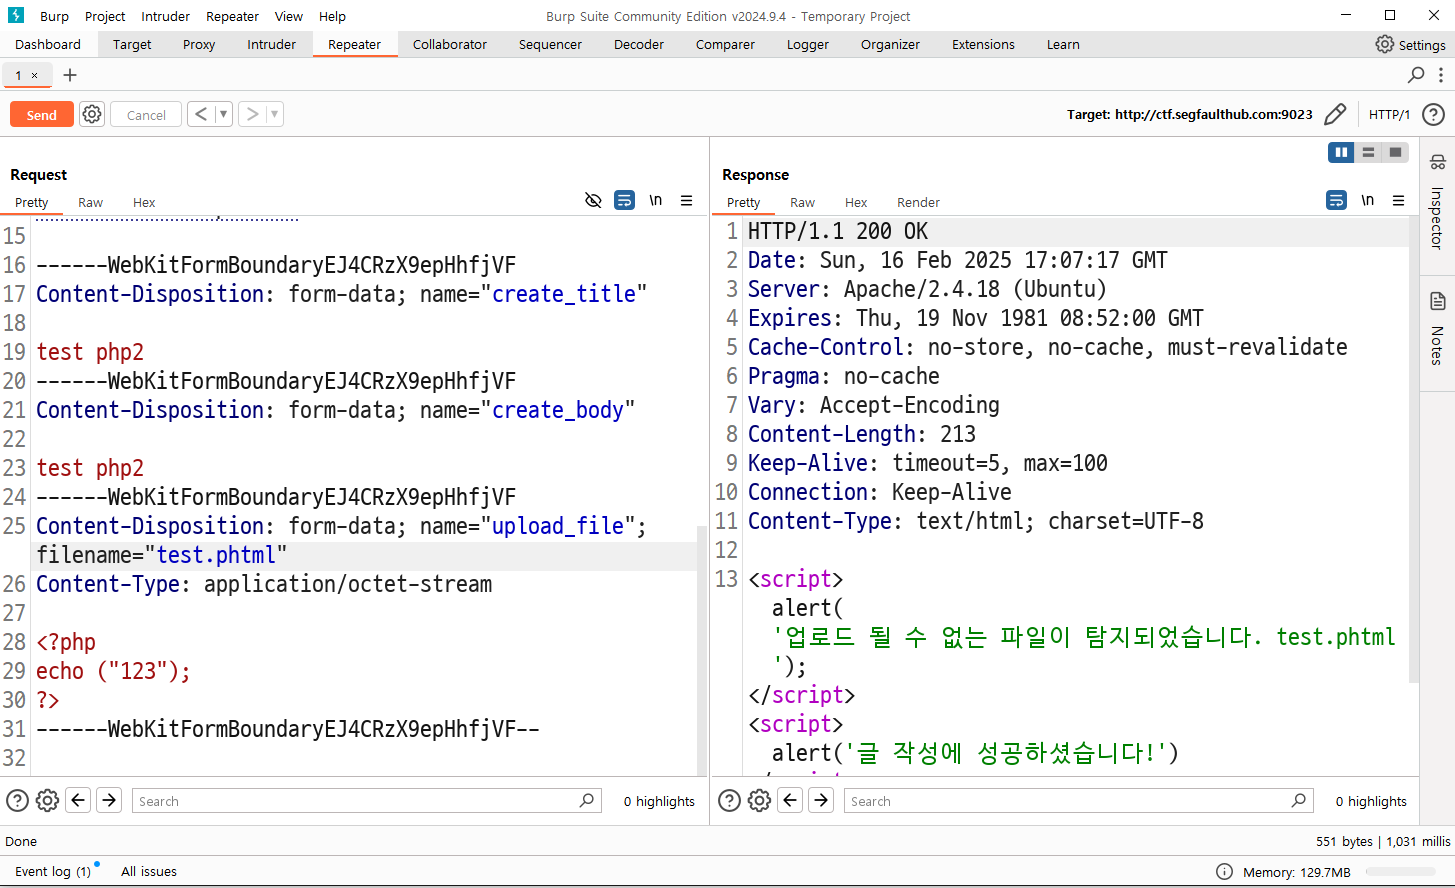Toggle line wrap in Response panel
This screenshot has width=1455, height=888.
1336,200
